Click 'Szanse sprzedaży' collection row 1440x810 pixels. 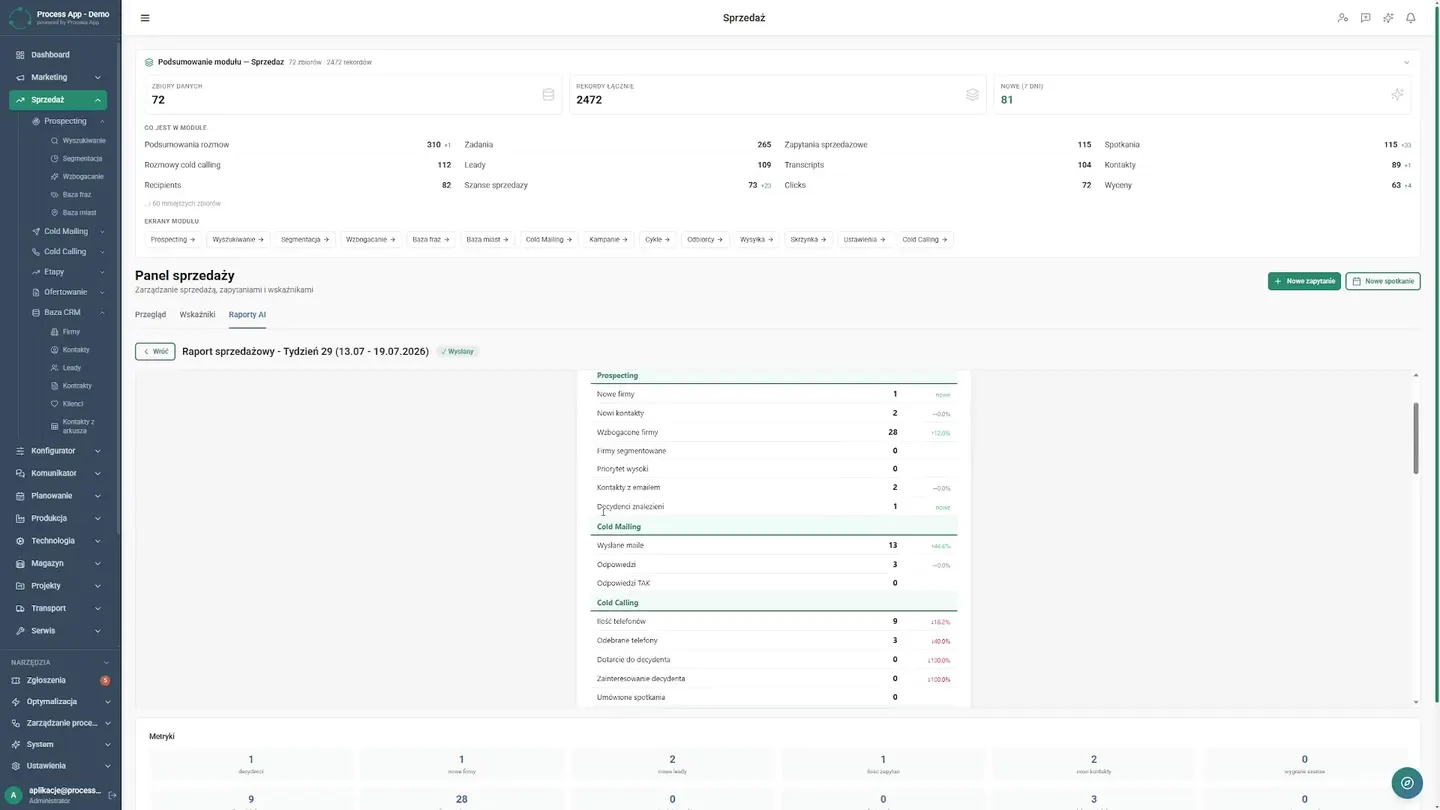pyautogui.click(x=618, y=185)
